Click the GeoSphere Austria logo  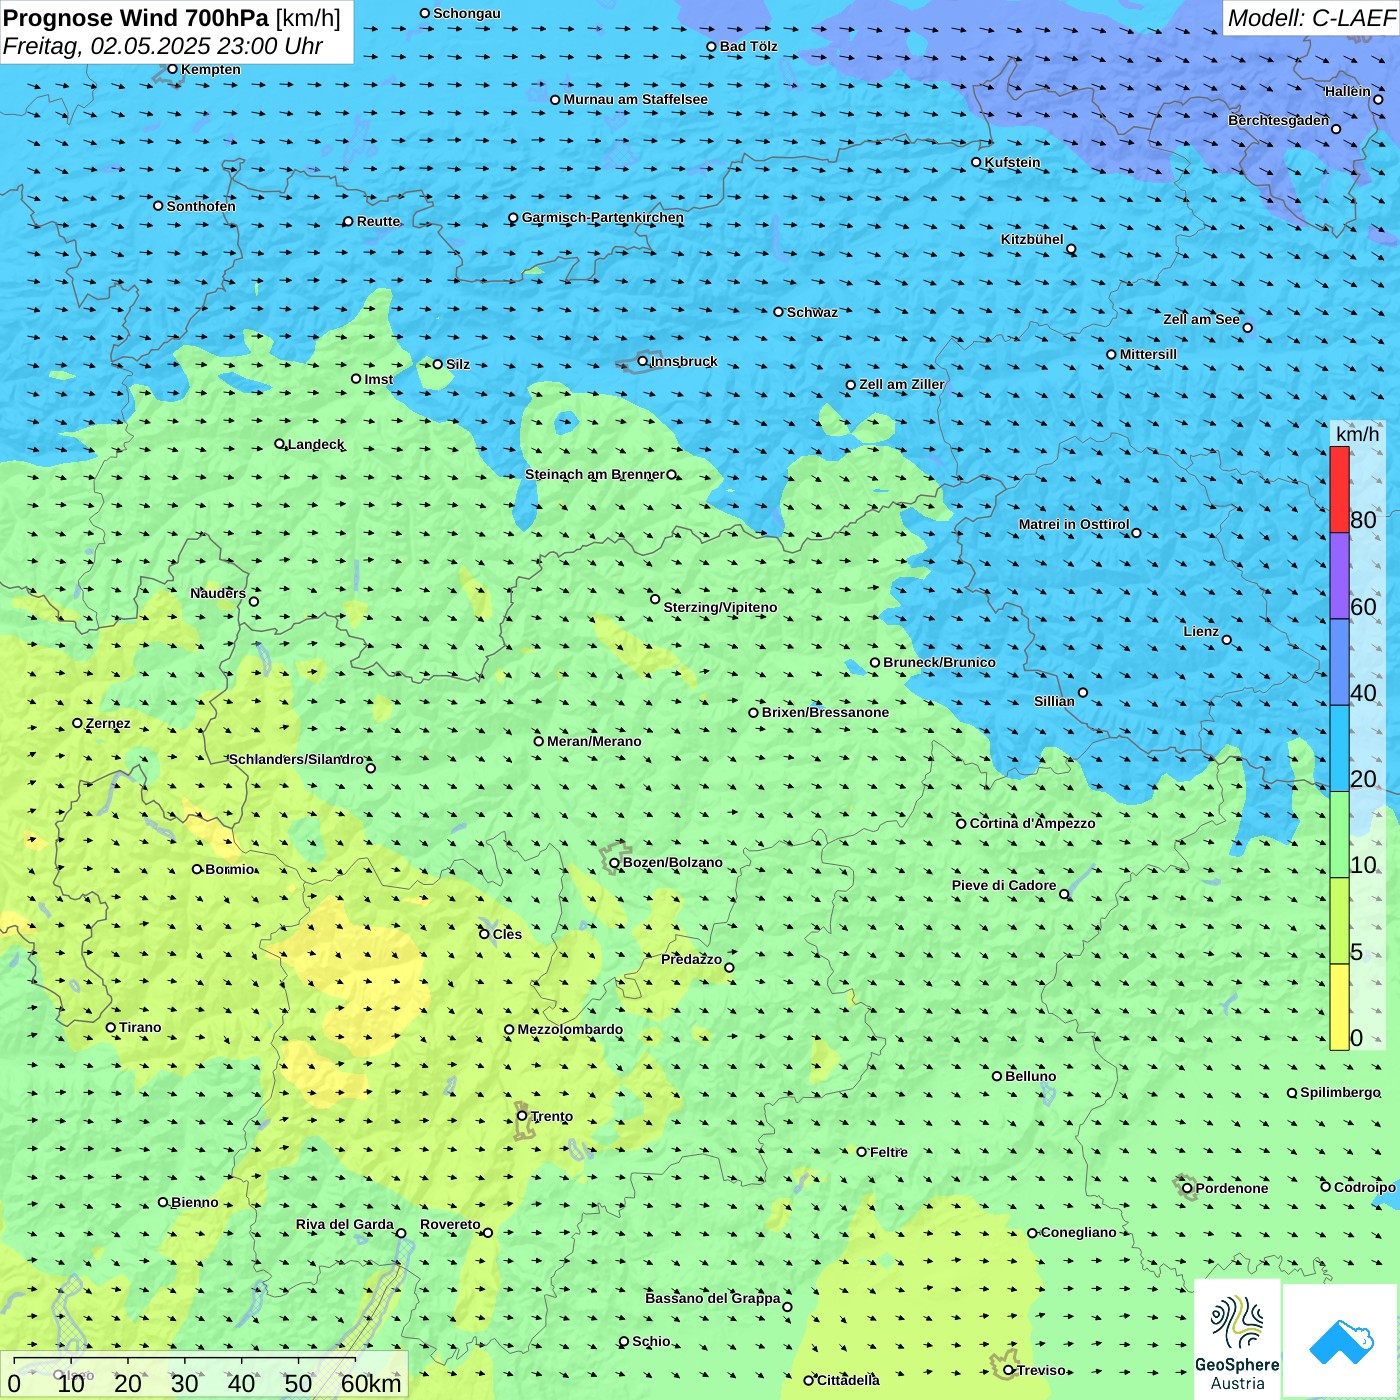(1237, 1339)
